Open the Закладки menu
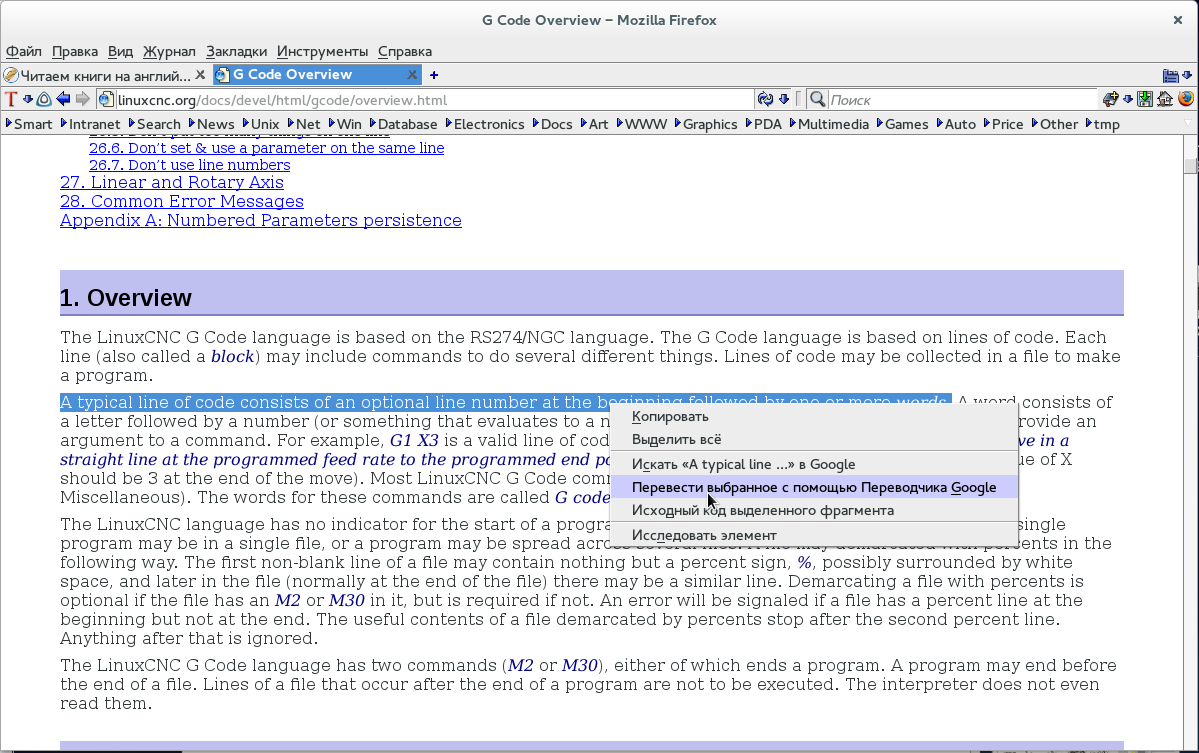Screen dimensions: 1199x753 pos(236,51)
